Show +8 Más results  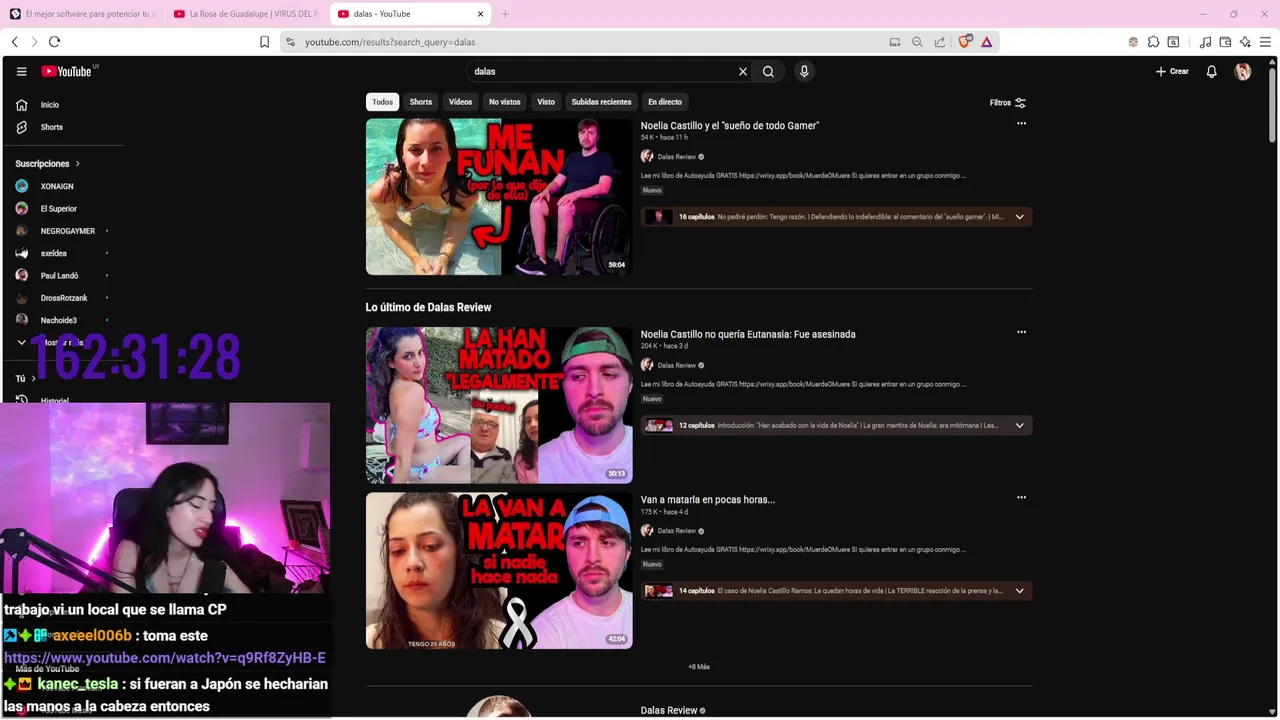click(698, 667)
